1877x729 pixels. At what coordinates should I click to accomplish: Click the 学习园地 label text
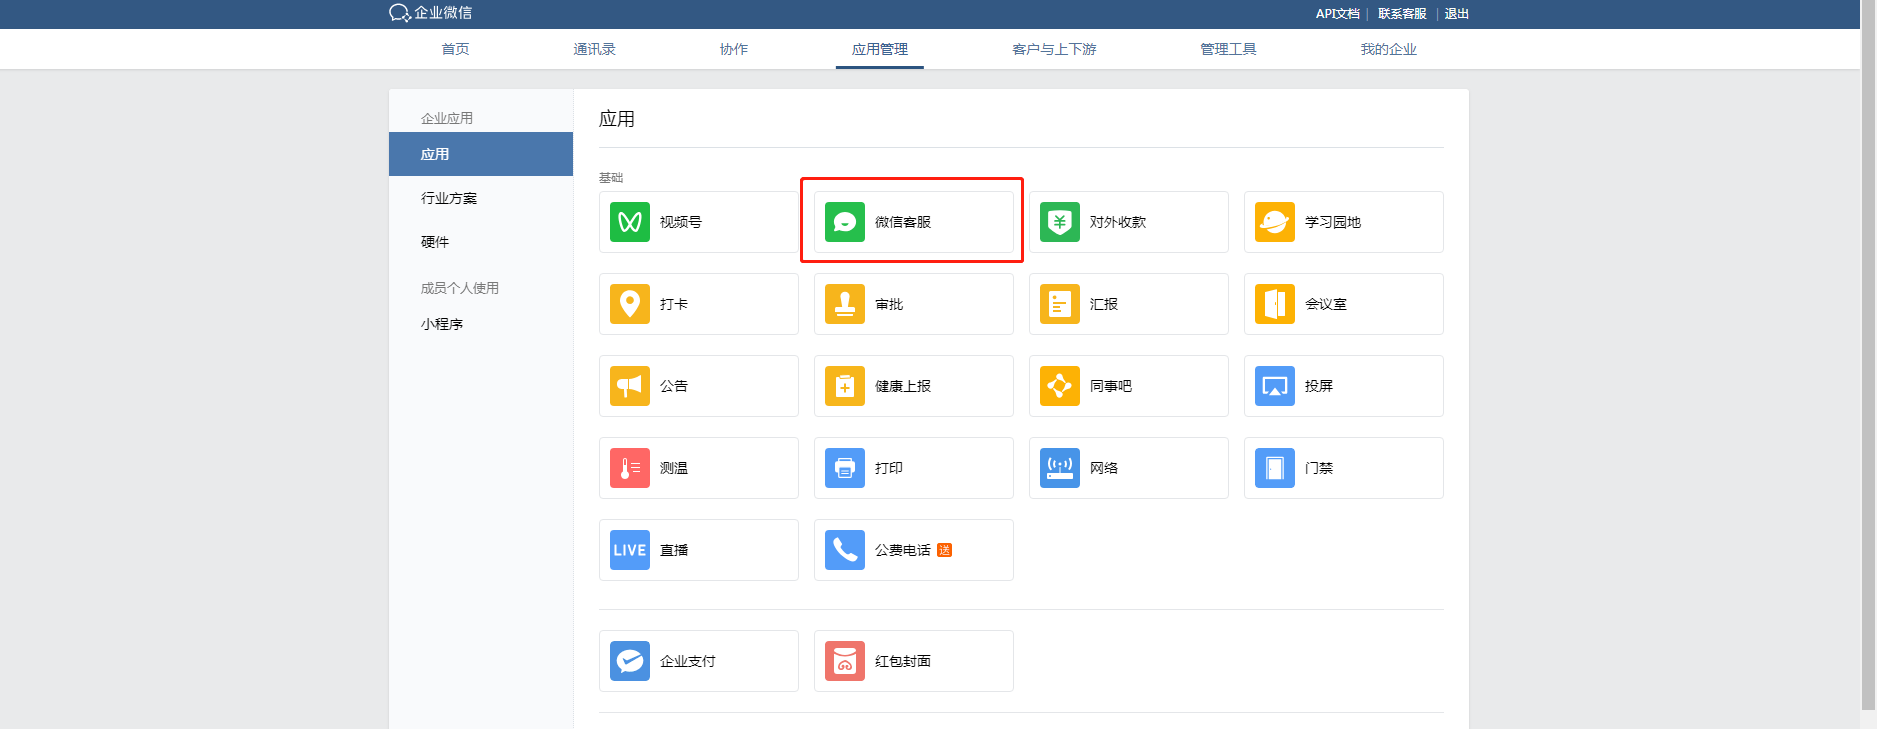[1333, 222]
